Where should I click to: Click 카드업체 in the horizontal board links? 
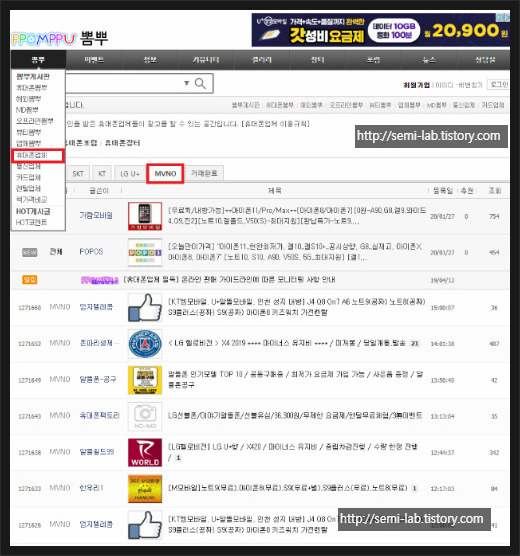493,105
